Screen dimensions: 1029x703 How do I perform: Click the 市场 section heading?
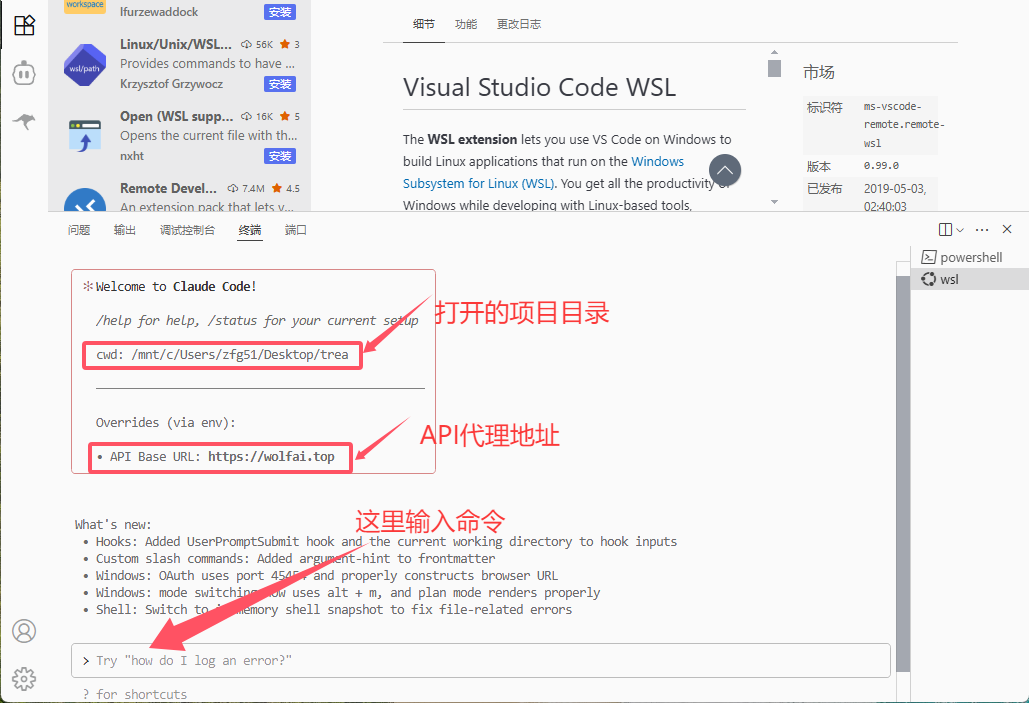pos(818,73)
